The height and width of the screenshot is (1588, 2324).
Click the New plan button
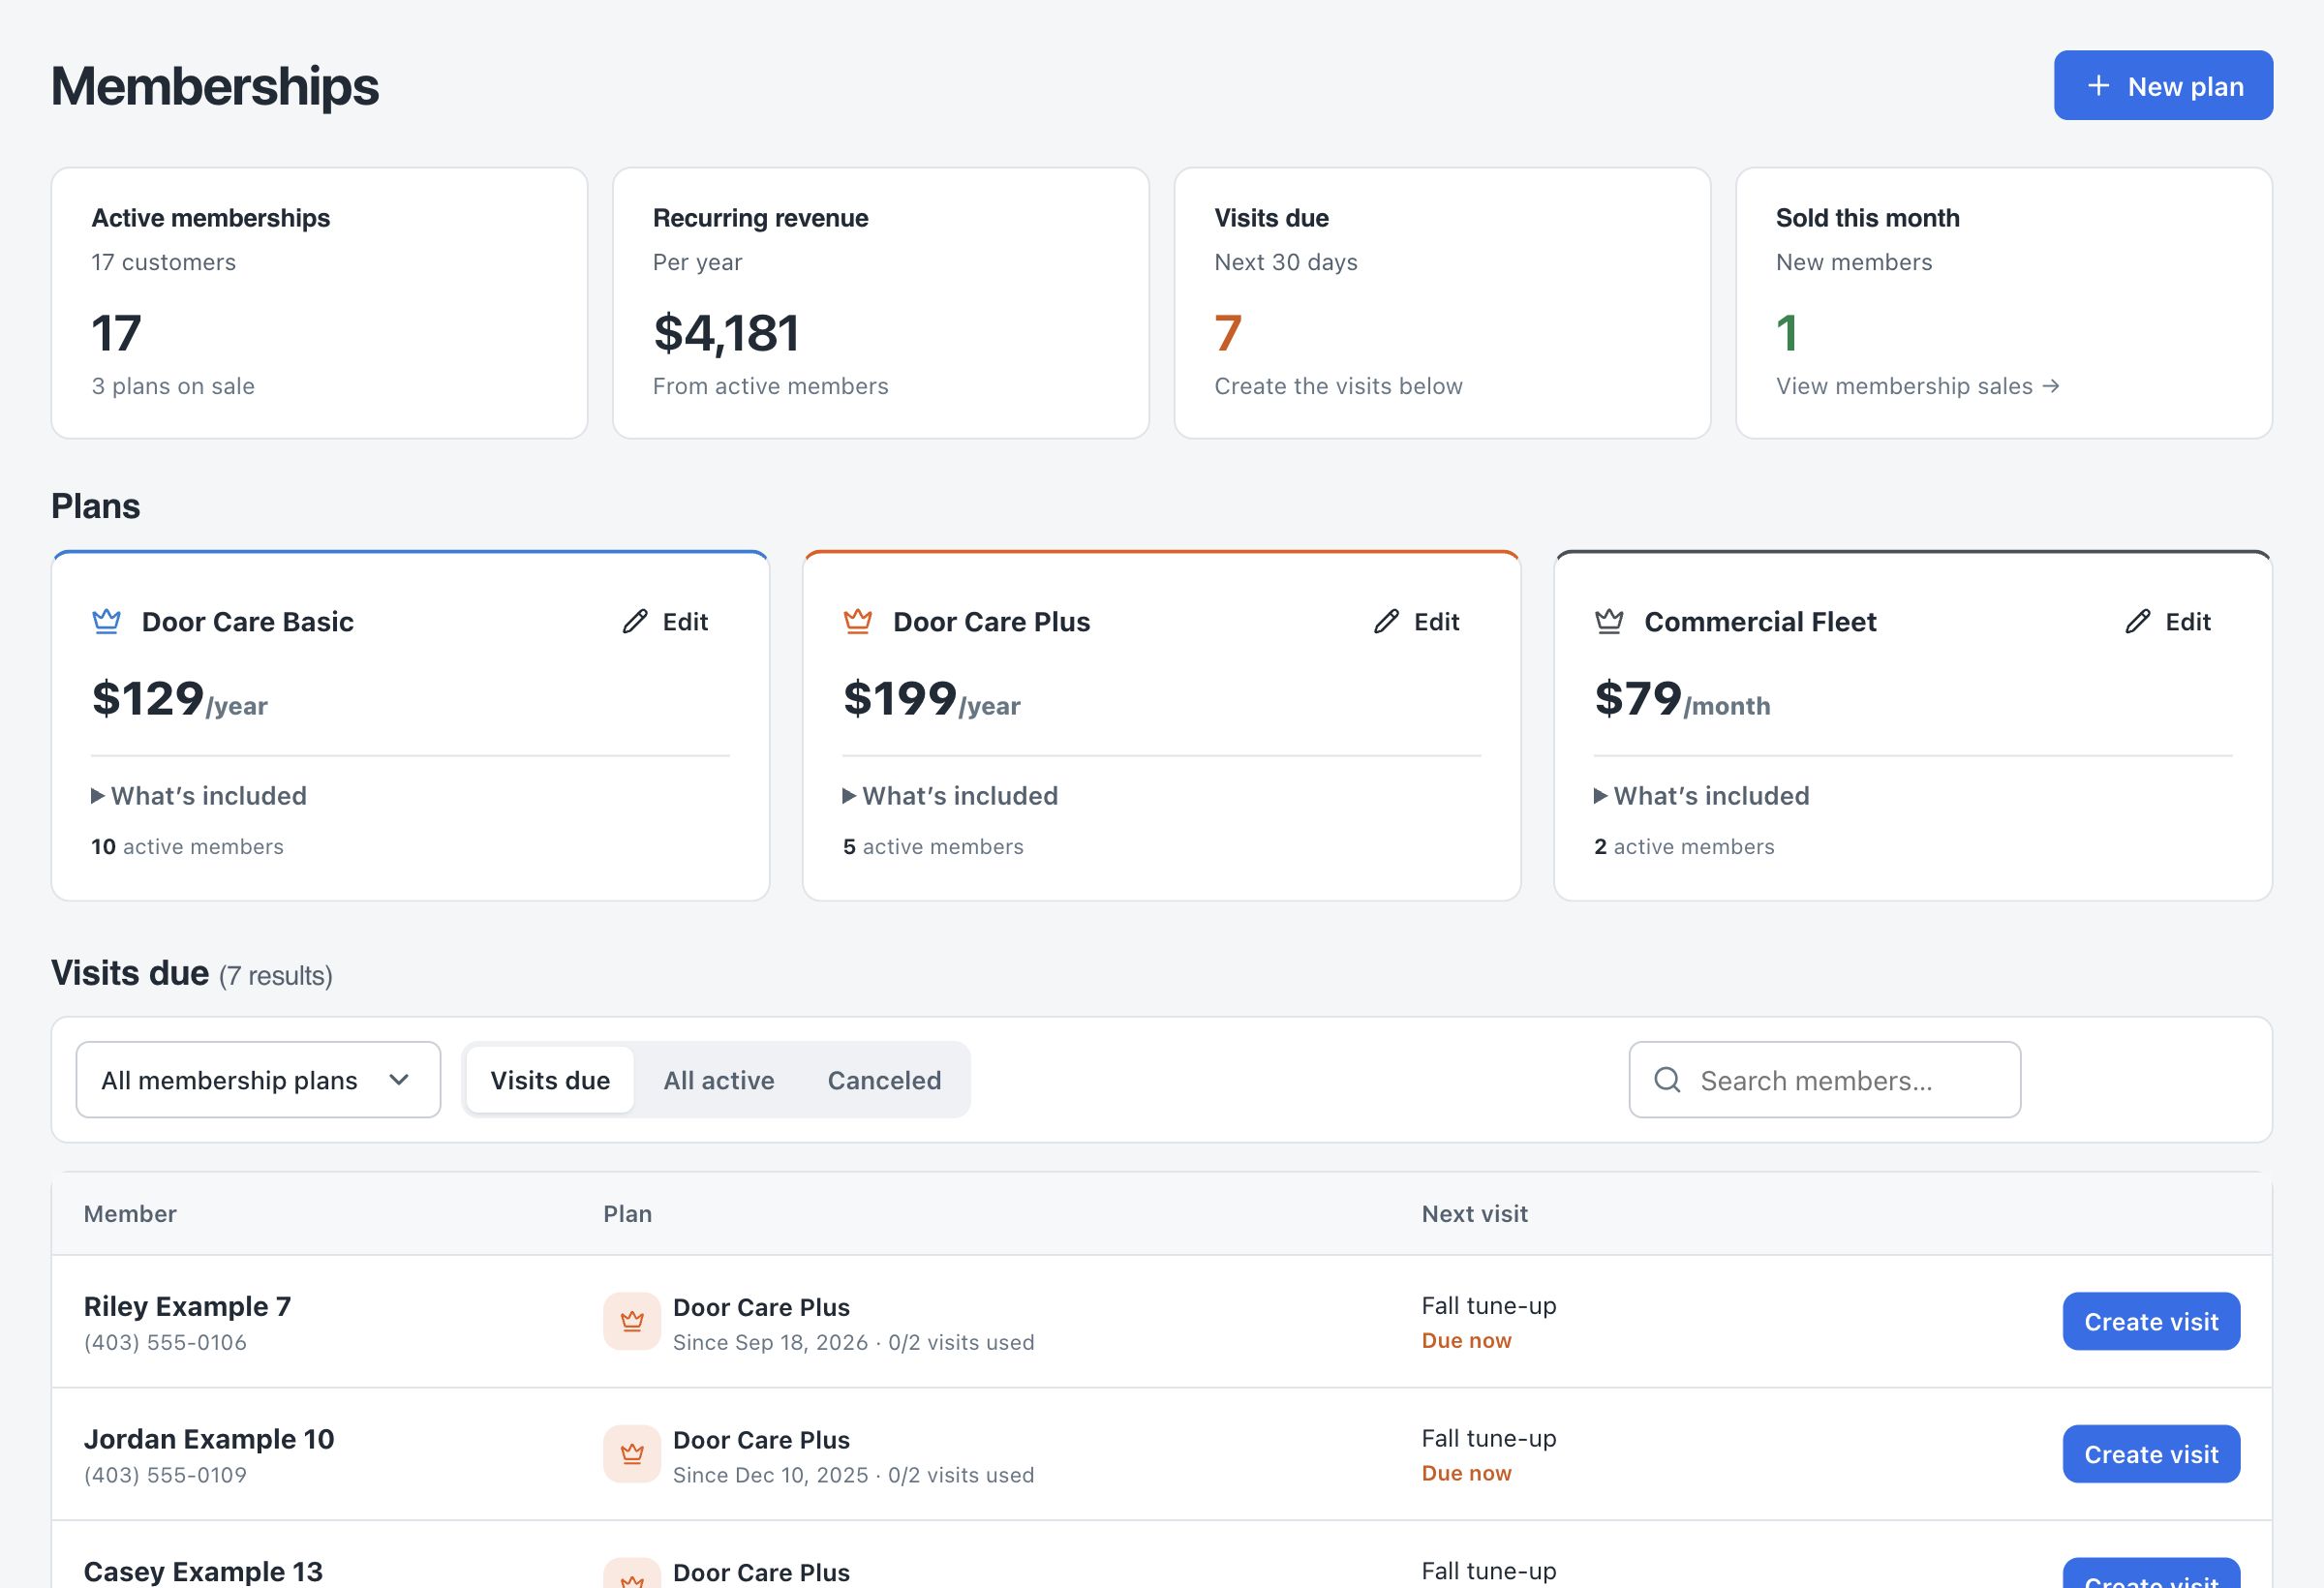2164,86
